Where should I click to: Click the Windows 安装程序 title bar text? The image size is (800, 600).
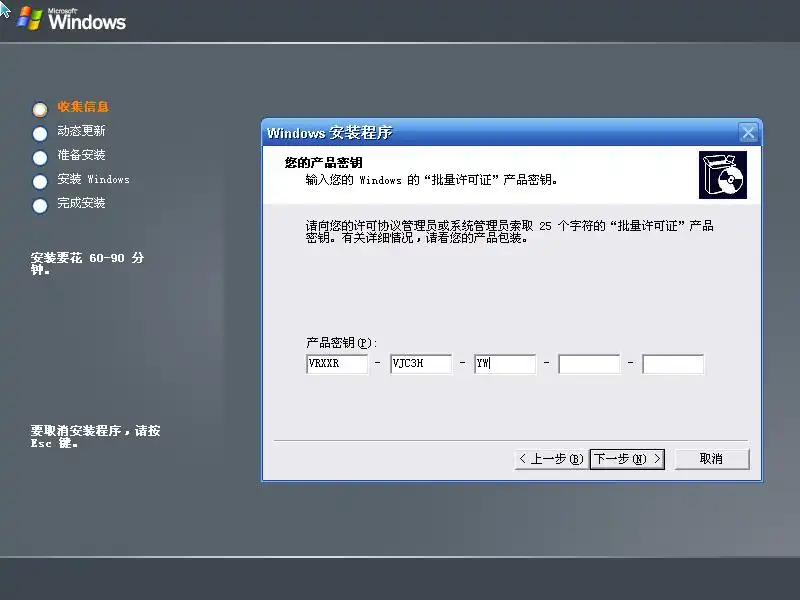click(330, 133)
